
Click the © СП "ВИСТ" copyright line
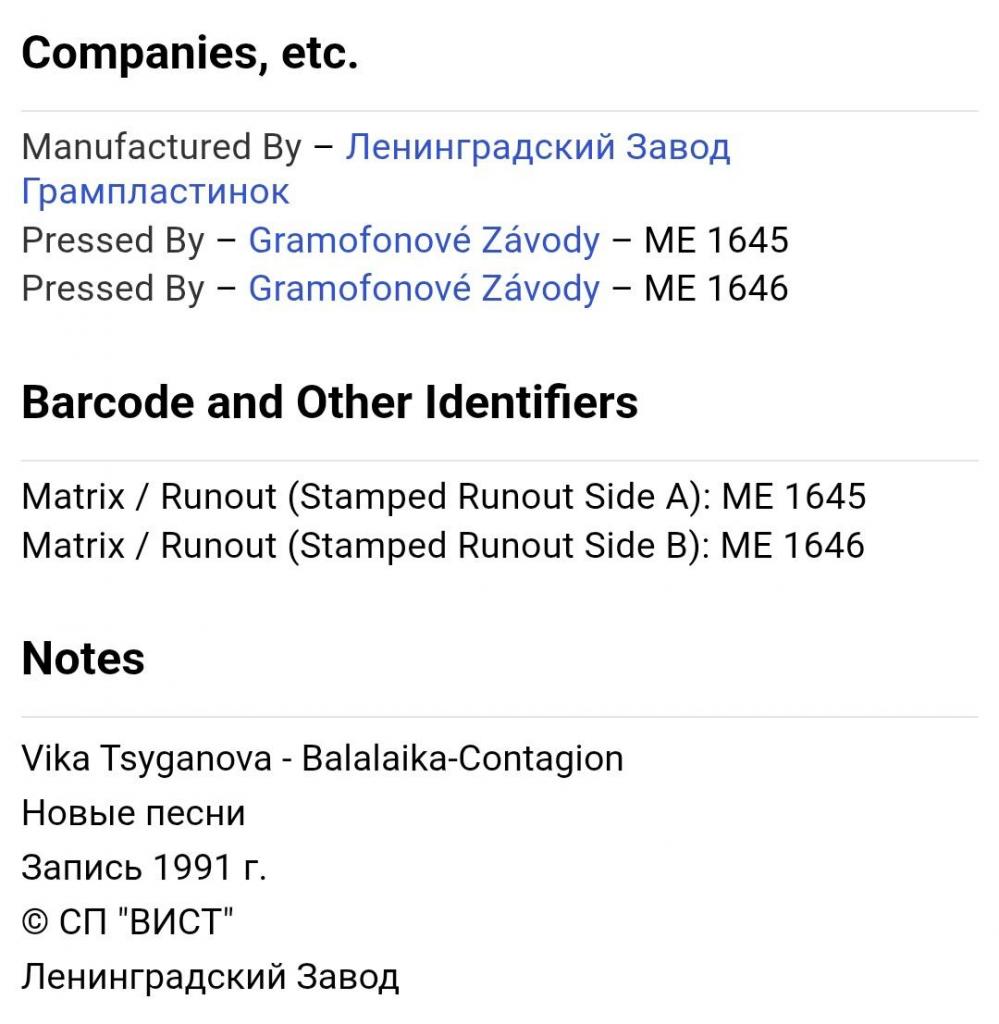127,921
